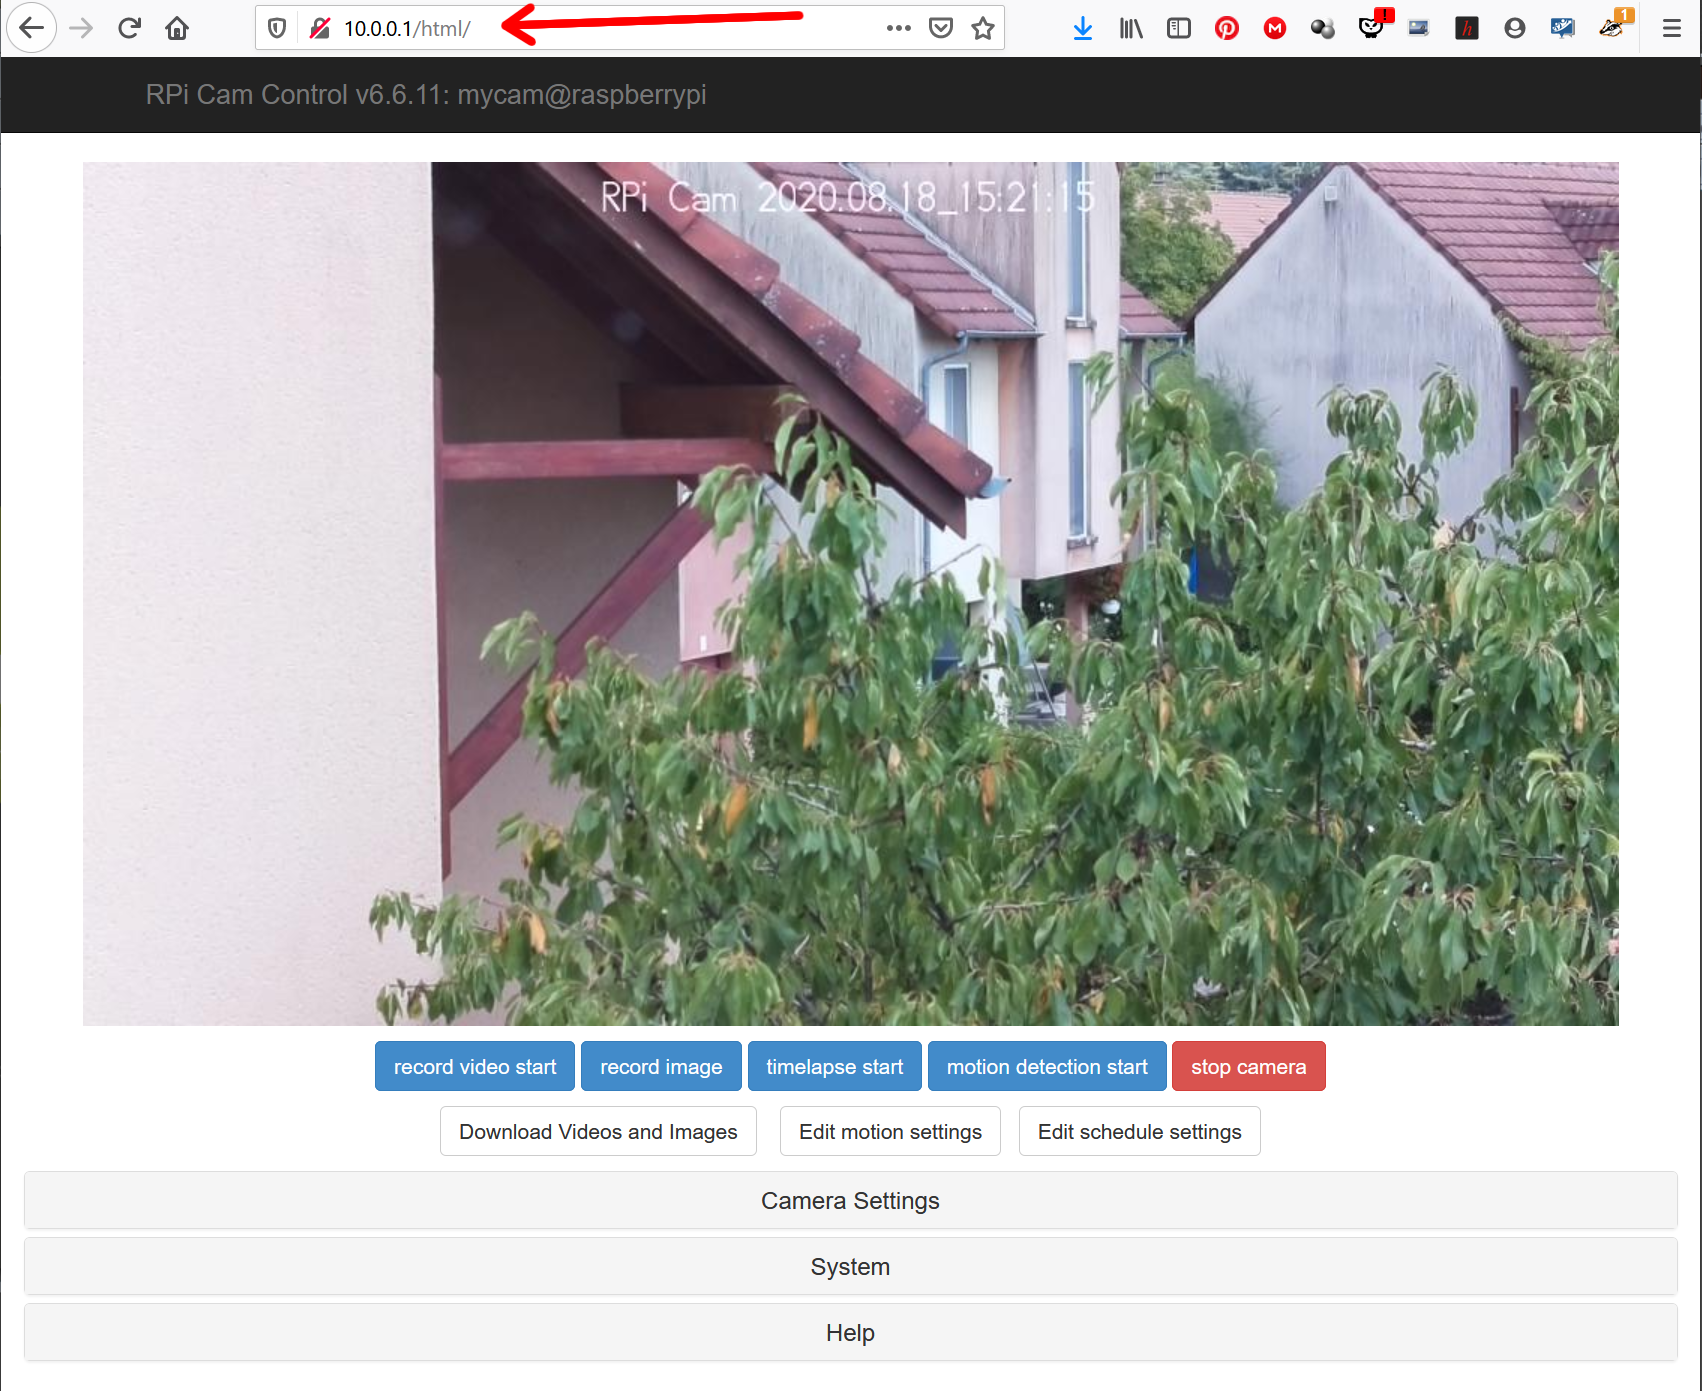This screenshot has height=1391, width=1702.
Task: Open Edit motion settings
Action: [x=890, y=1132]
